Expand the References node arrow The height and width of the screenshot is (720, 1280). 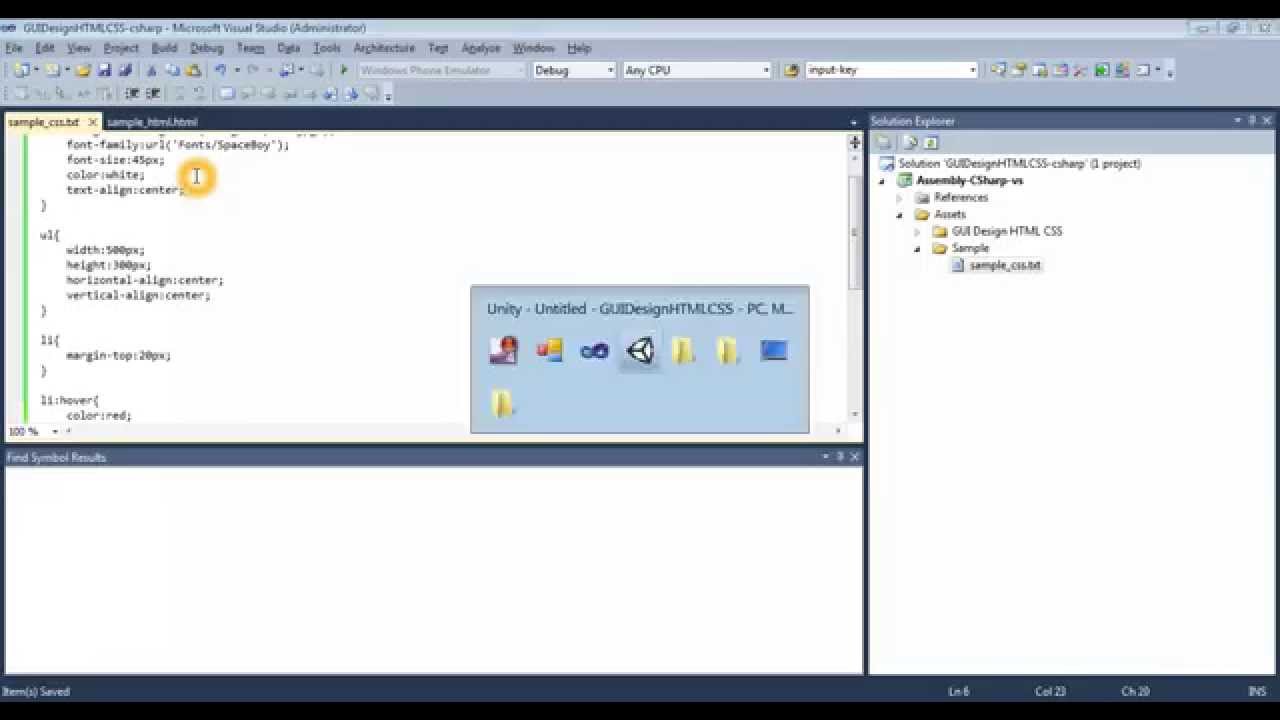tap(900, 198)
